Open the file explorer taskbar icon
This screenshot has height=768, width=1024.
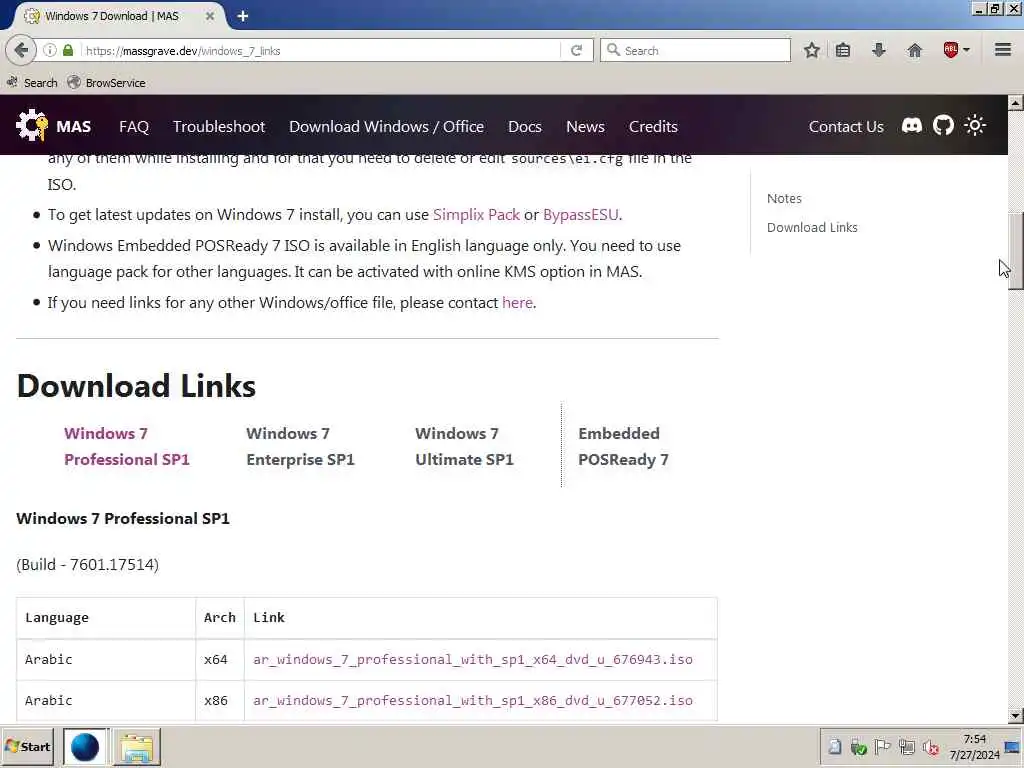click(136, 746)
